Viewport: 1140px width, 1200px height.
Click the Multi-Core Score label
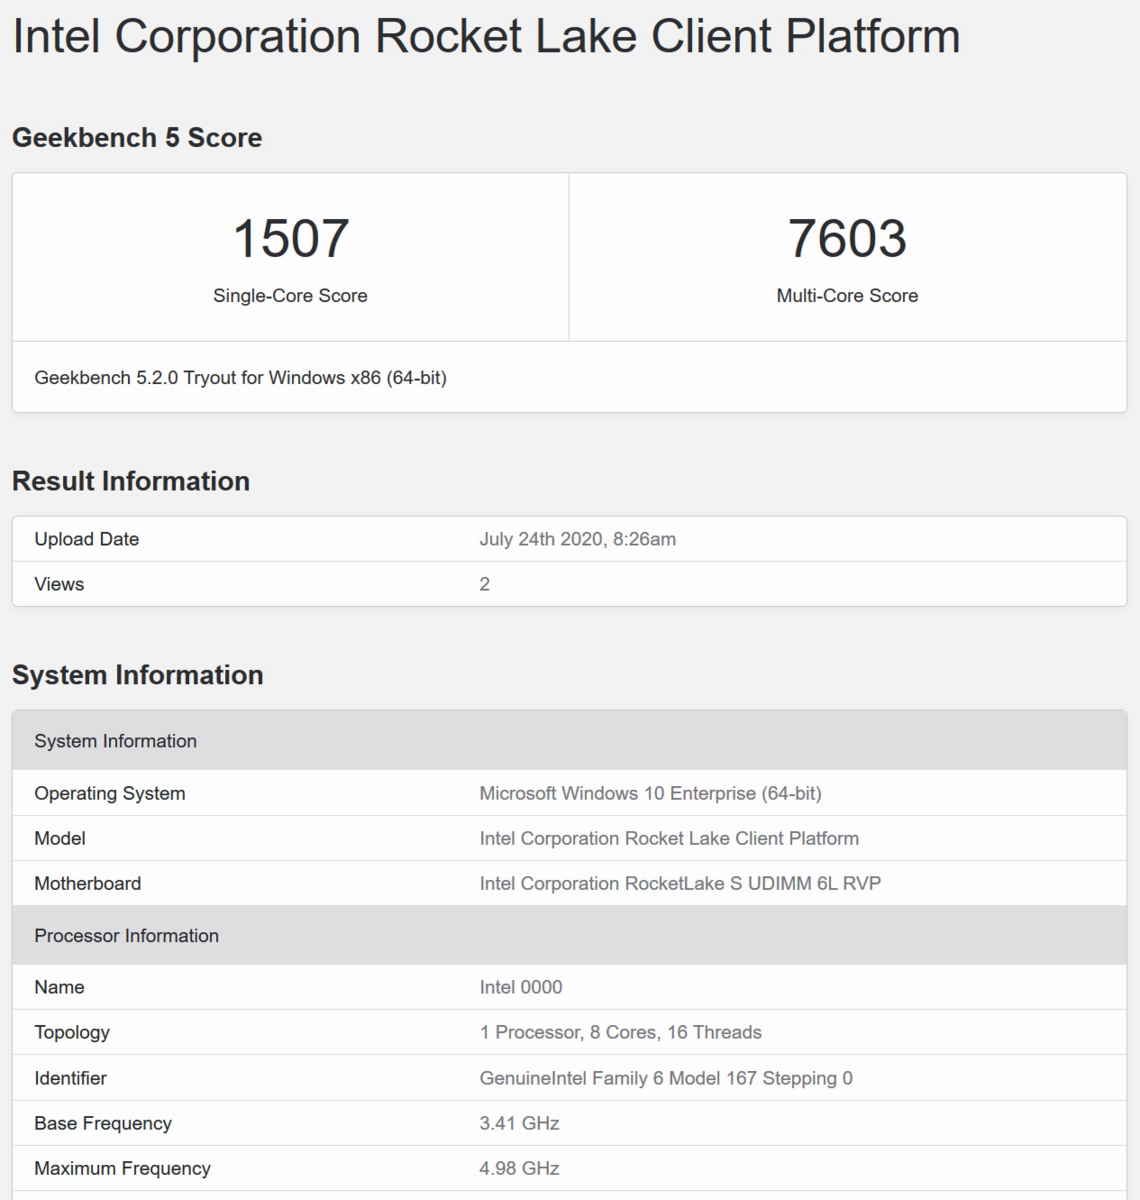(x=847, y=296)
